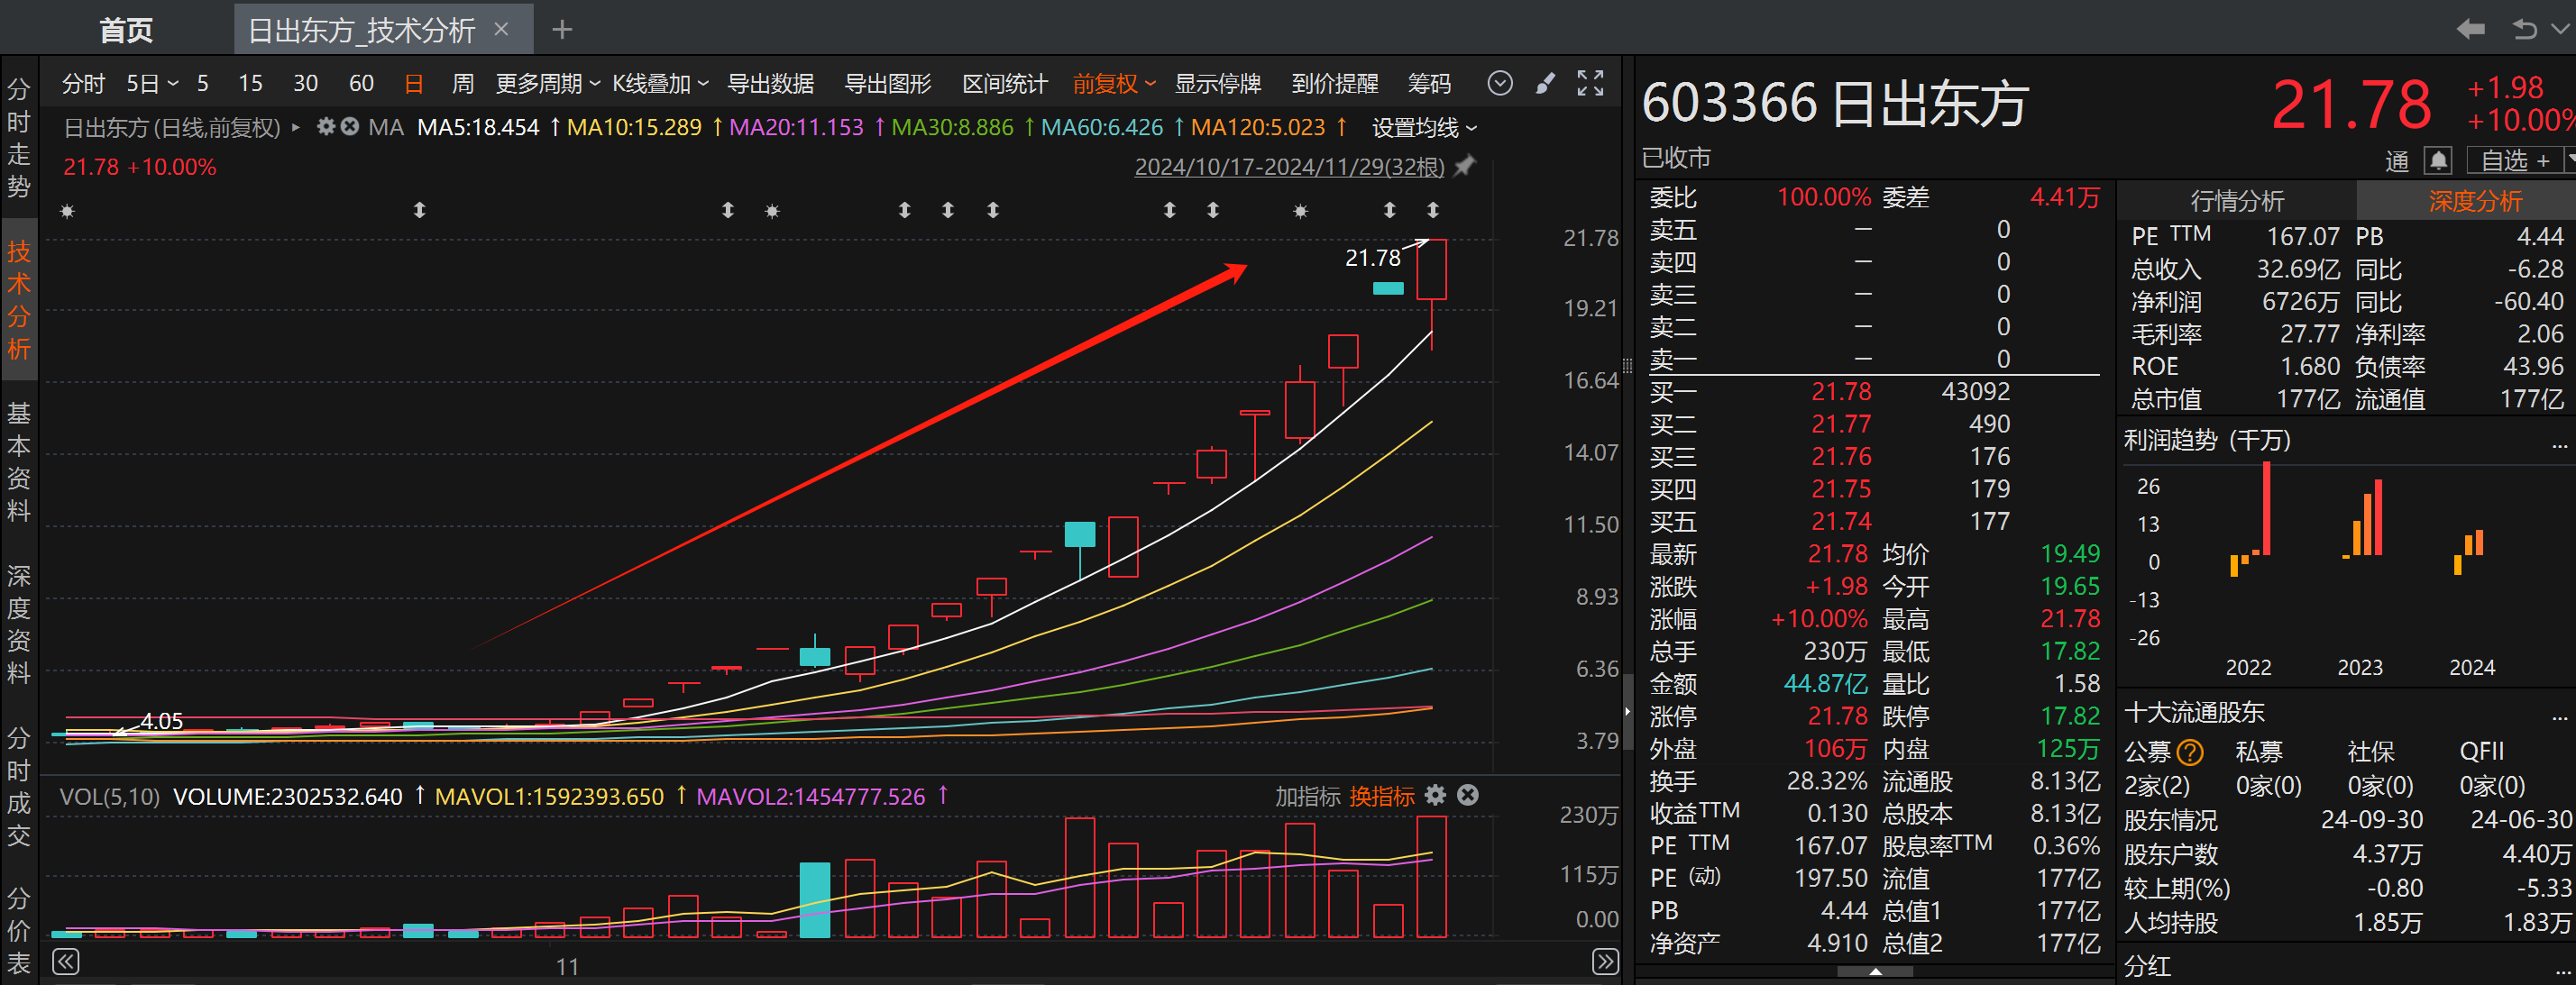Click the 换指标 change indicator link
Image resolution: width=2576 pixels, height=985 pixels.
click(x=1381, y=796)
